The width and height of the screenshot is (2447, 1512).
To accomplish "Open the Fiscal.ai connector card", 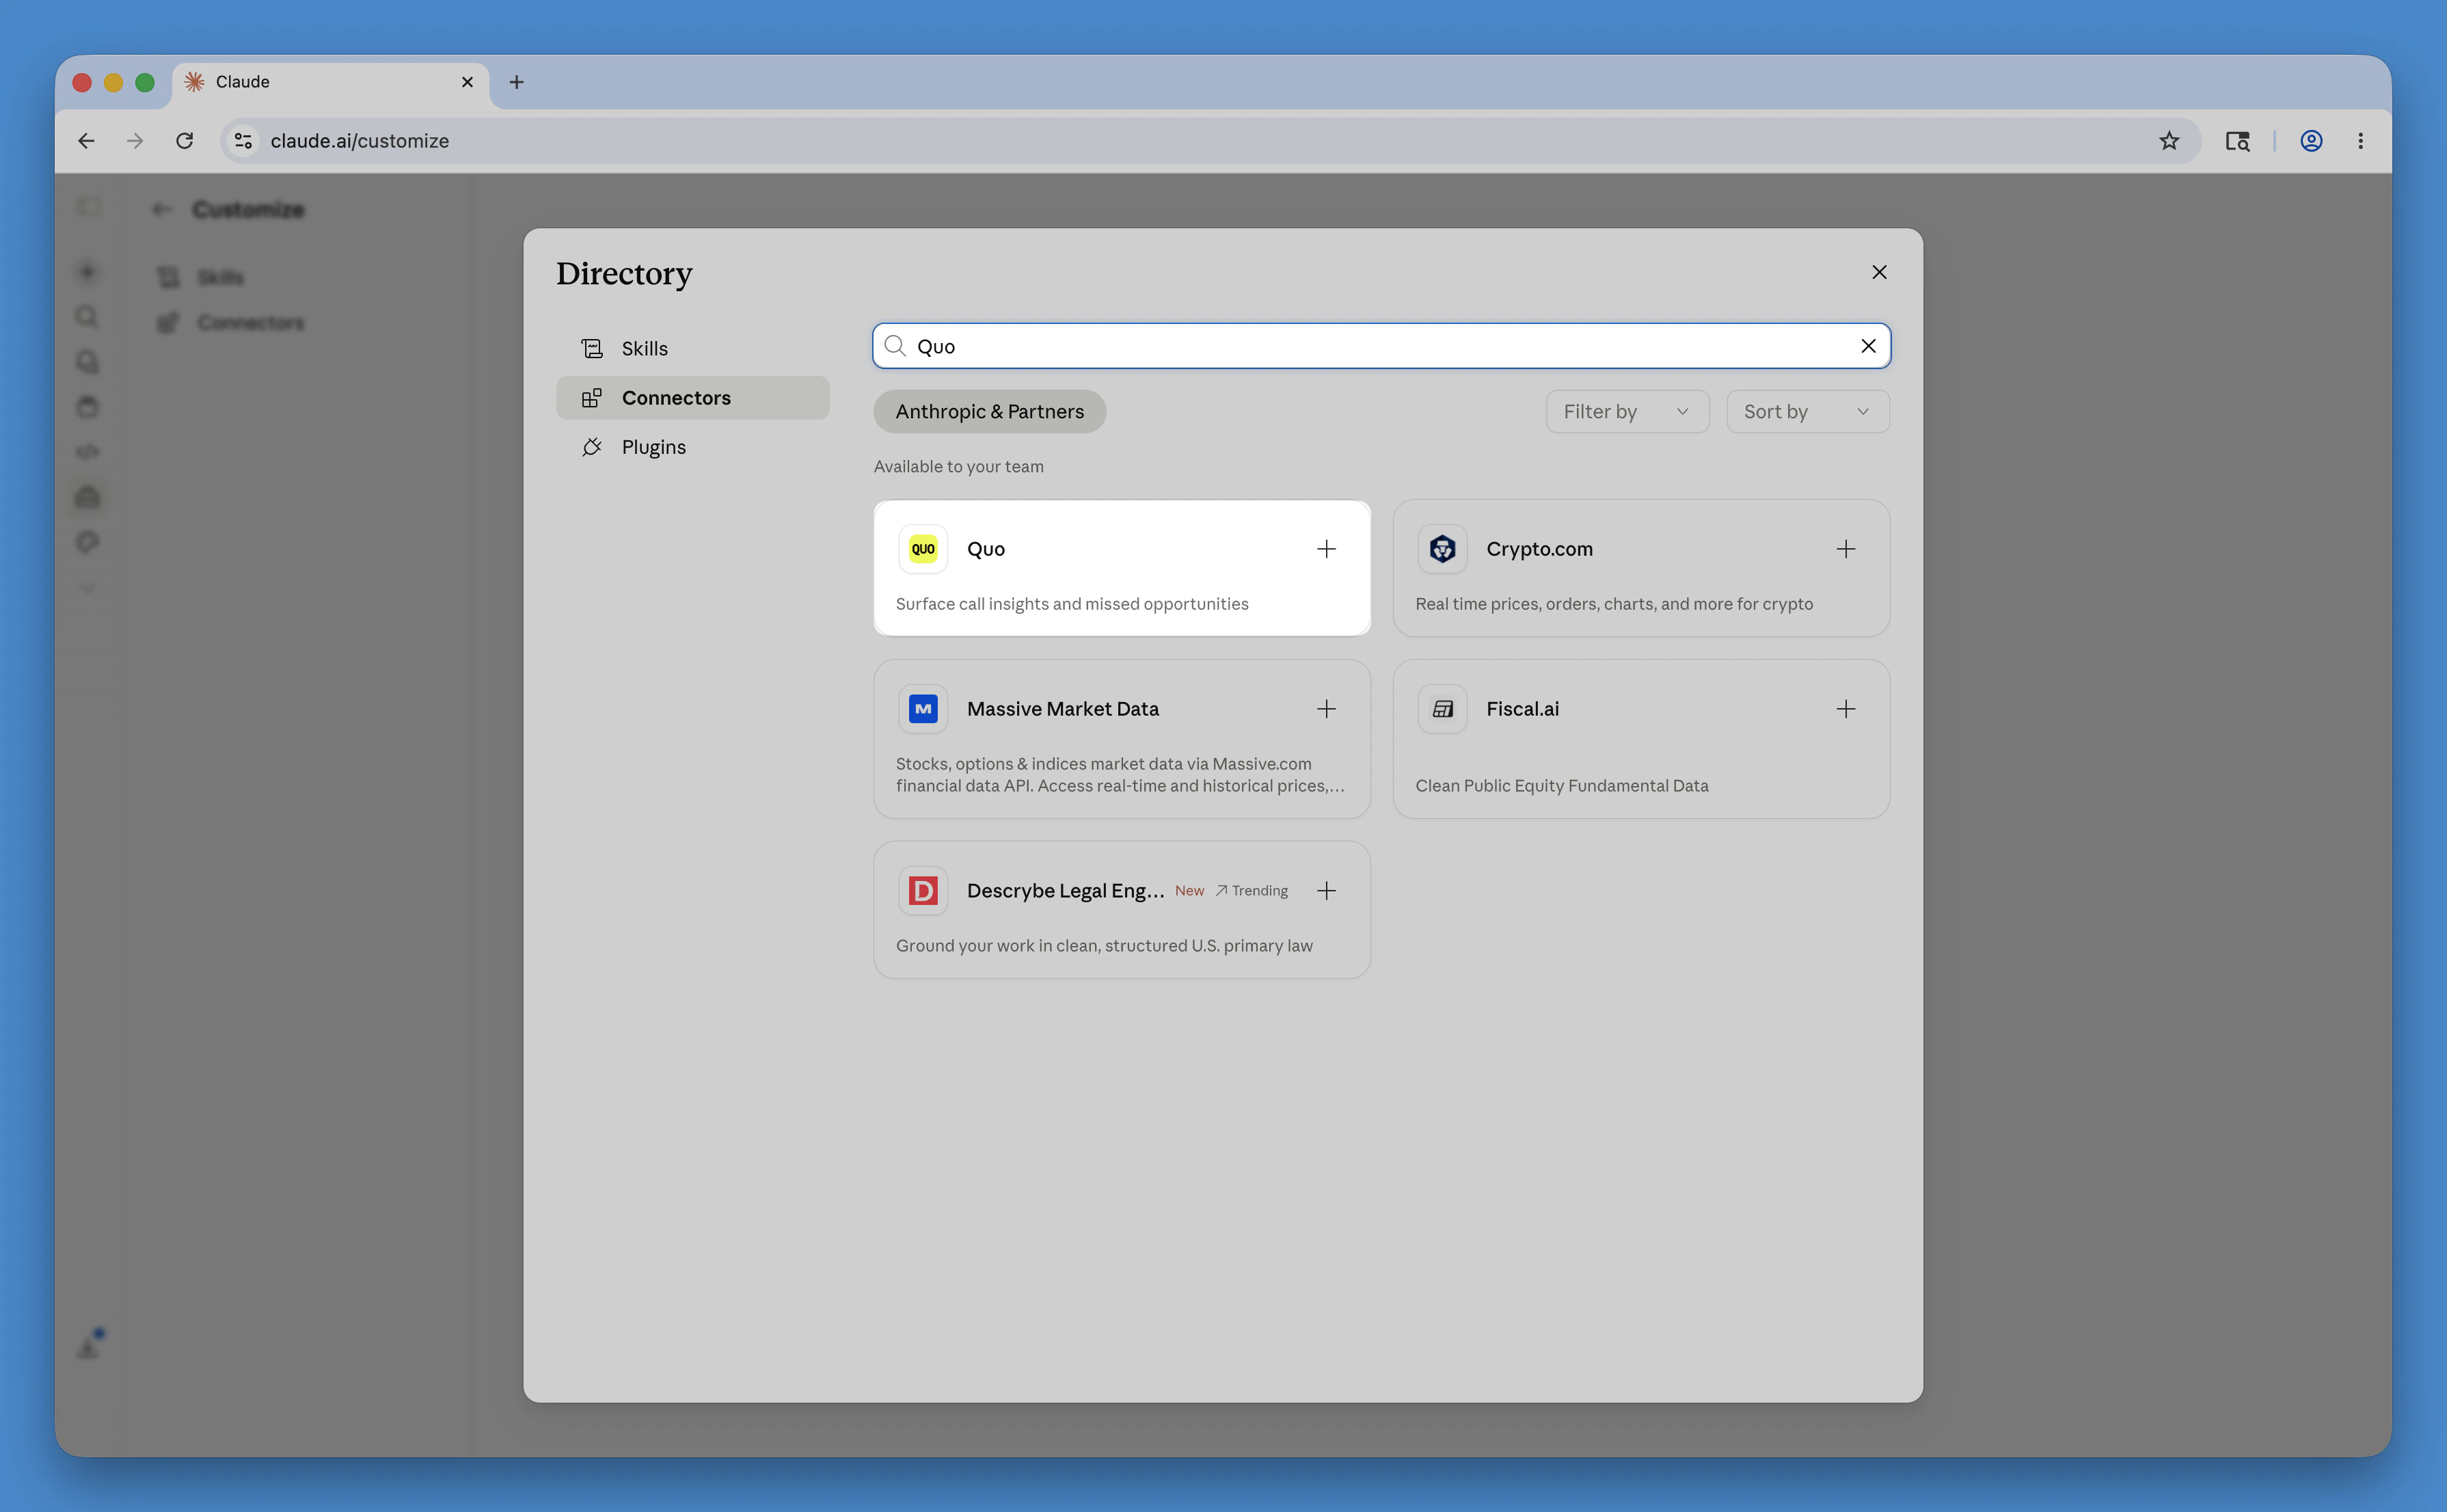I will pyautogui.click(x=1641, y=739).
